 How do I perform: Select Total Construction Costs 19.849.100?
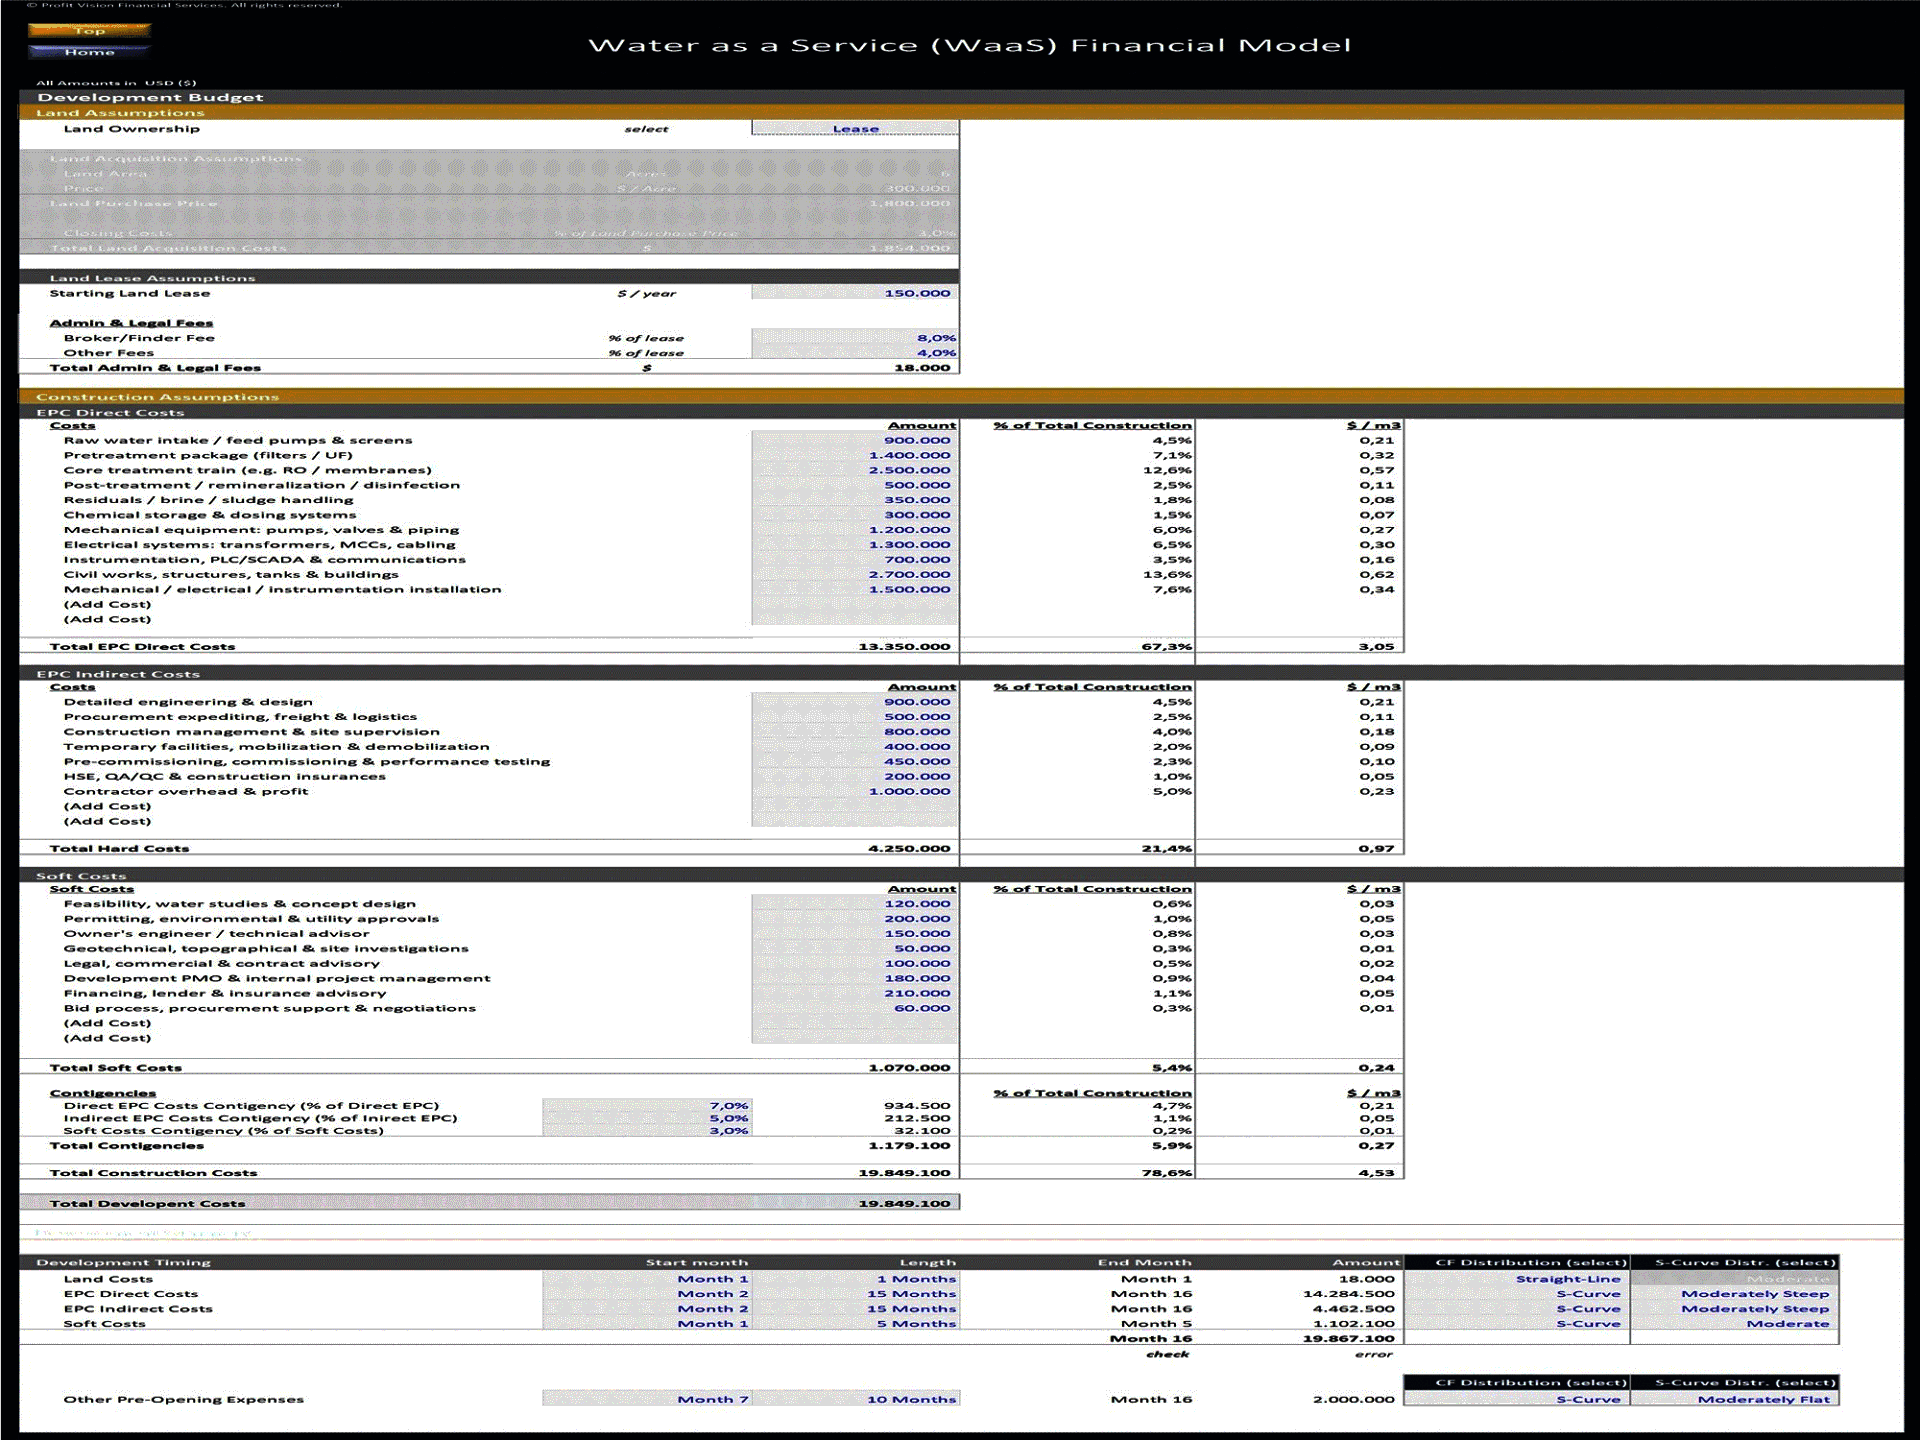[903, 1173]
